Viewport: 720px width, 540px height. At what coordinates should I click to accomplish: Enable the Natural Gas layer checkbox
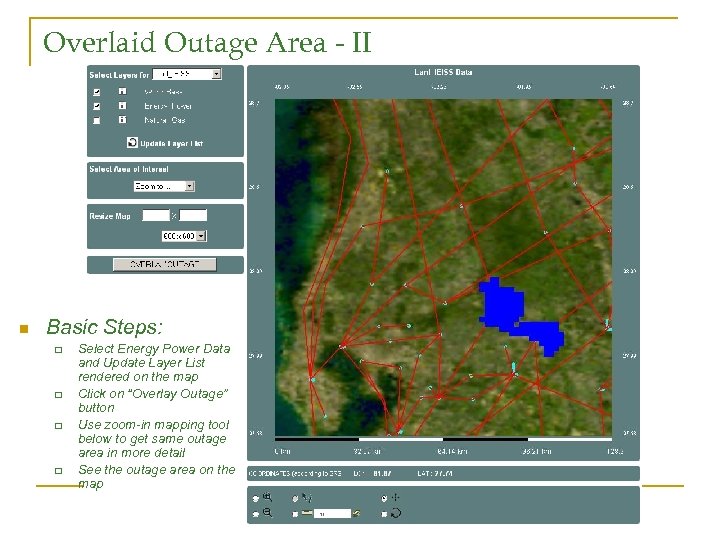pos(96,121)
